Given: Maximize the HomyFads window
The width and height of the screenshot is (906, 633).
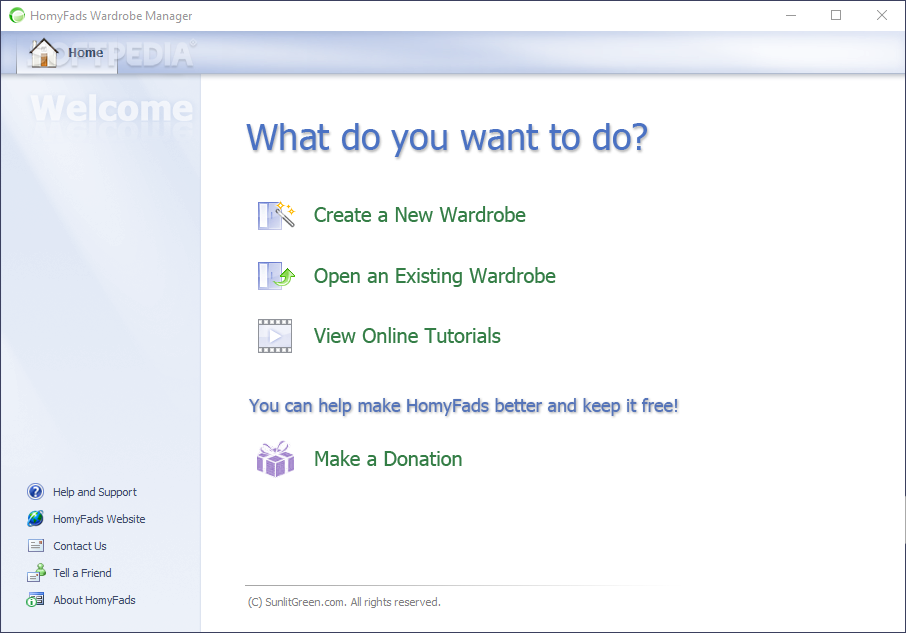Looking at the screenshot, I should point(836,16).
